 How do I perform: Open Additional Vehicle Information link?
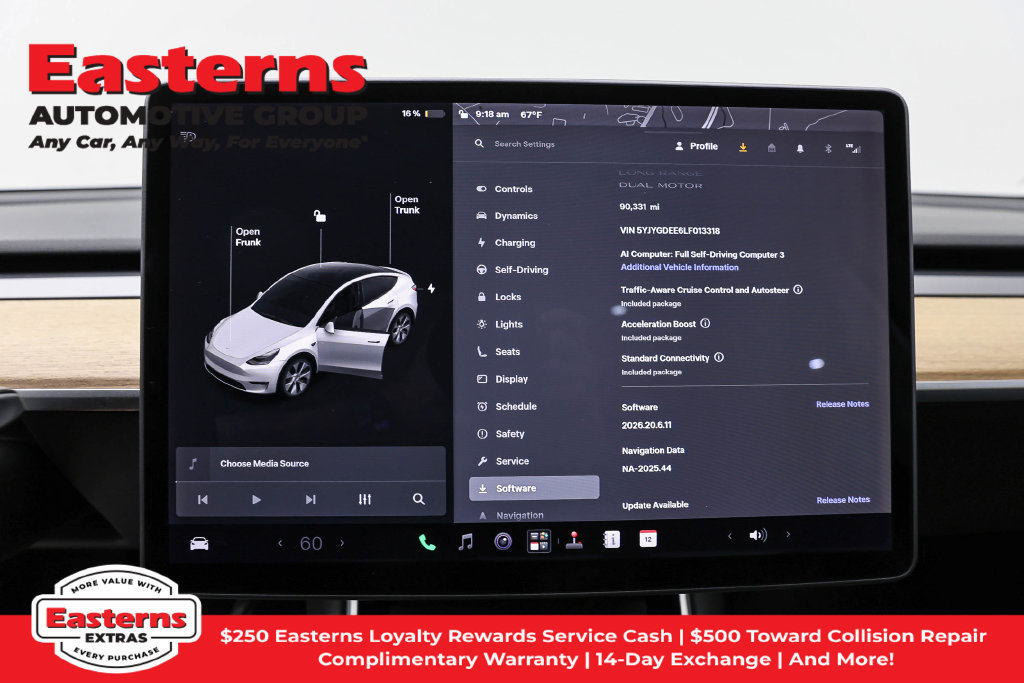tap(679, 267)
